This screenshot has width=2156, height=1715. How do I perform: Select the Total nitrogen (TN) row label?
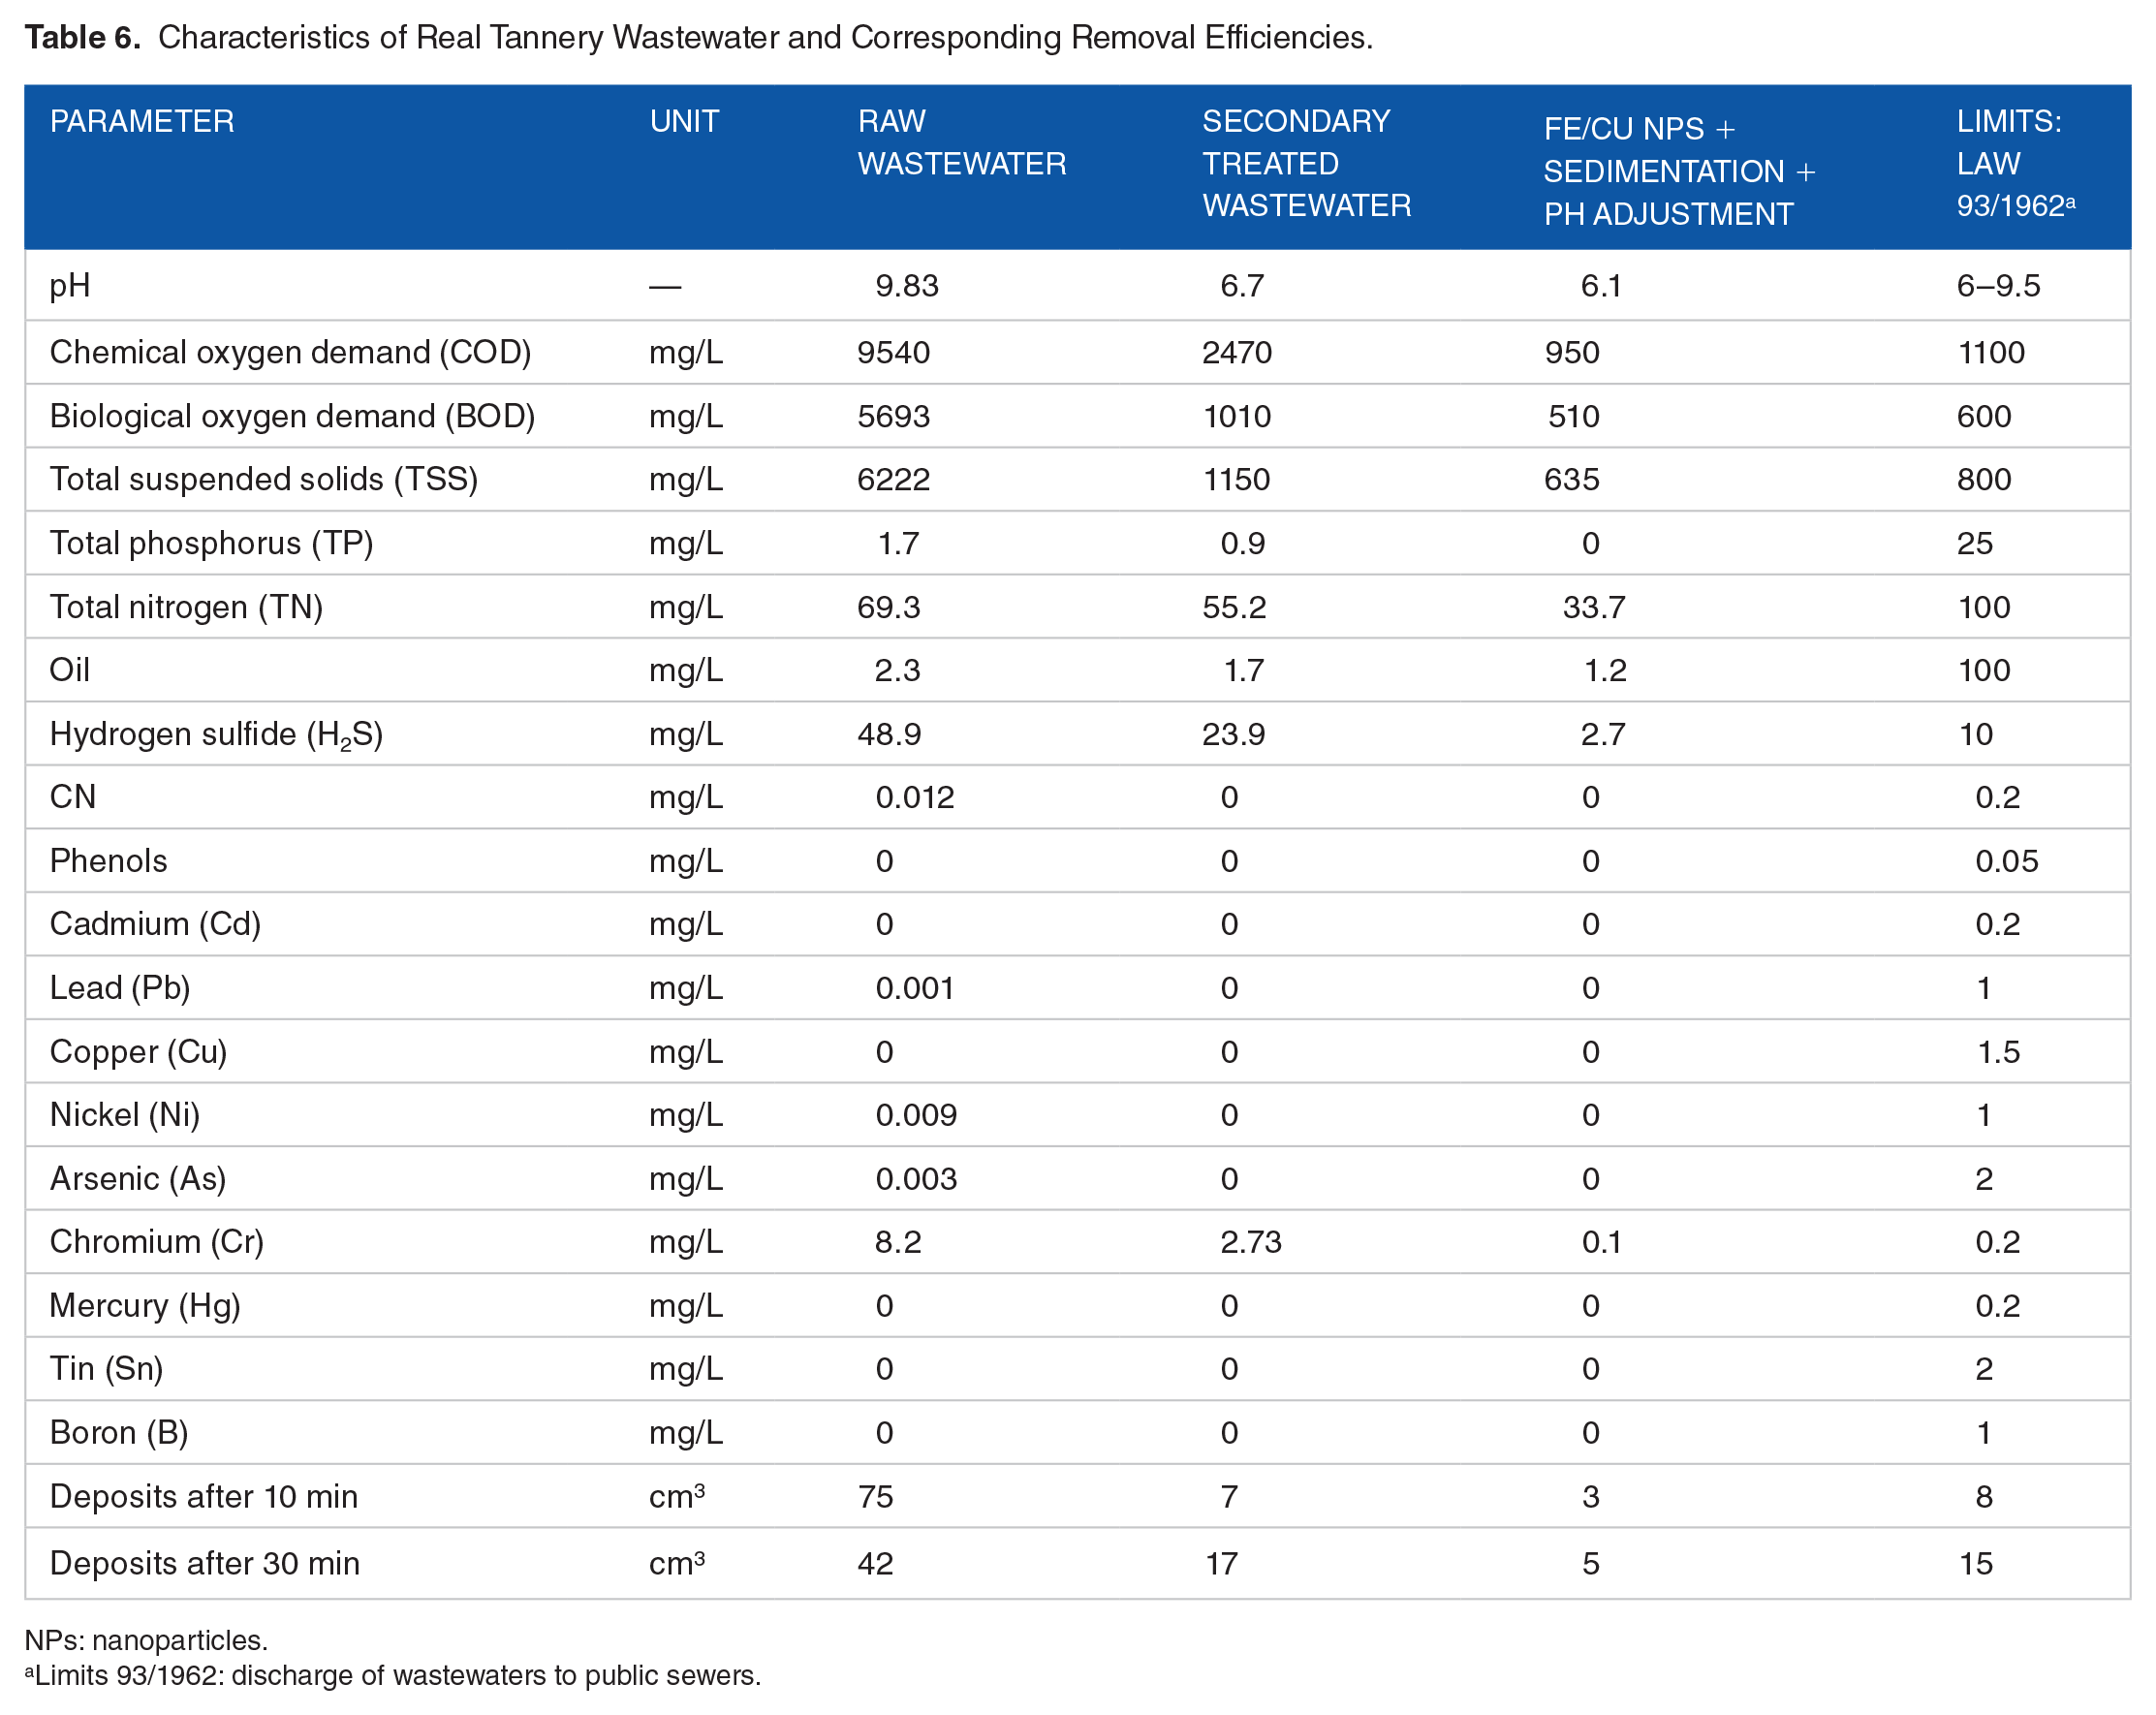pos(186,608)
